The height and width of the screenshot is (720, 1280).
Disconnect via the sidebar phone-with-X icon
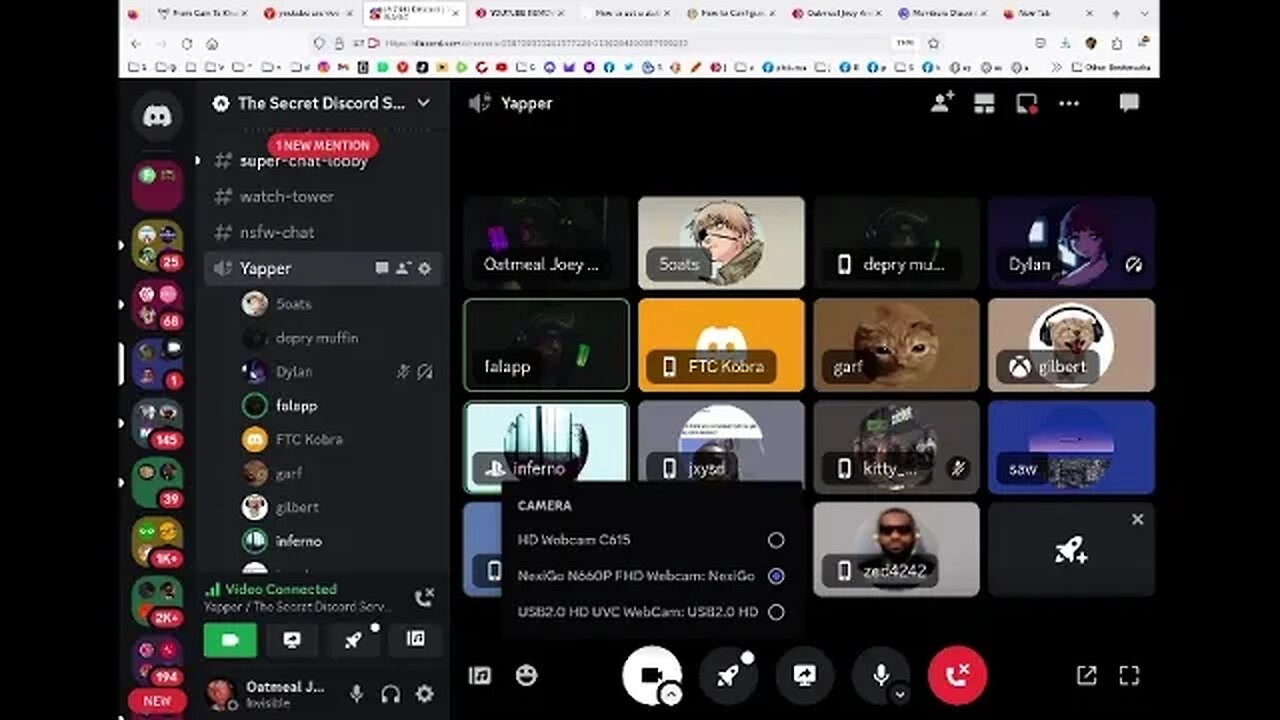(424, 598)
